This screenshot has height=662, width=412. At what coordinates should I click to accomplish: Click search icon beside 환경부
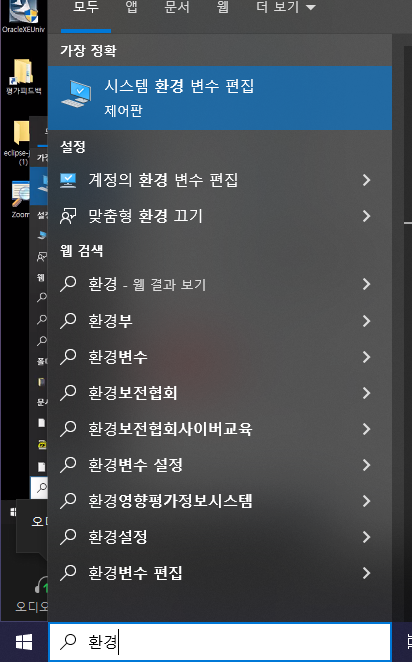click(68, 321)
